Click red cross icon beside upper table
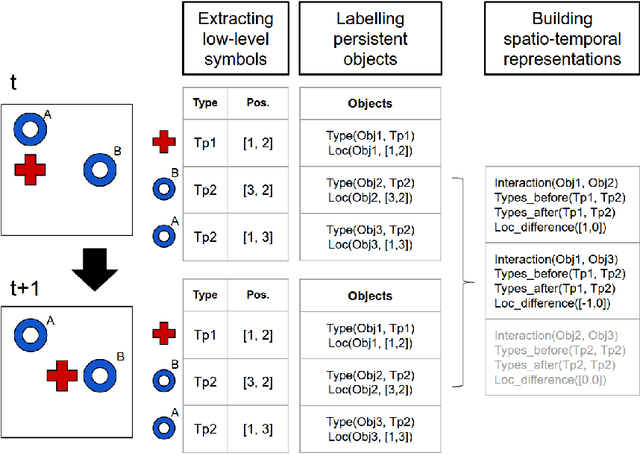The width and height of the screenshot is (640, 454). [x=165, y=142]
